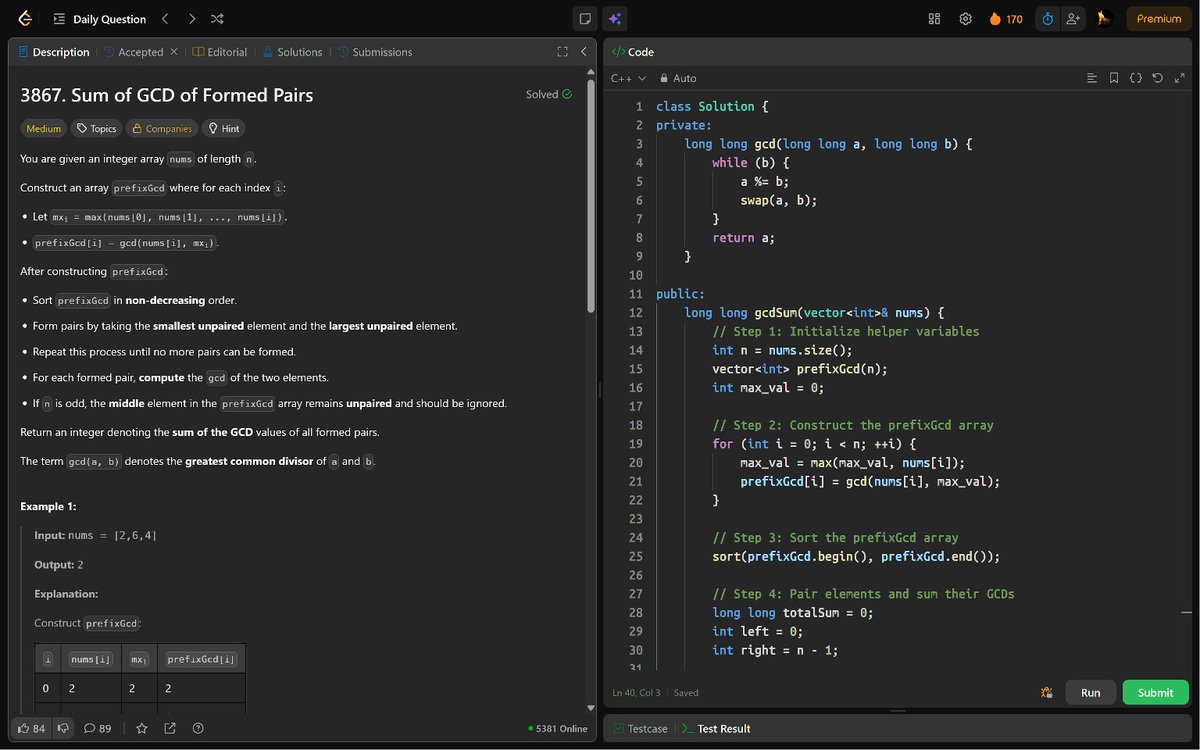Open the notes sticky icon

coord(585,19)
